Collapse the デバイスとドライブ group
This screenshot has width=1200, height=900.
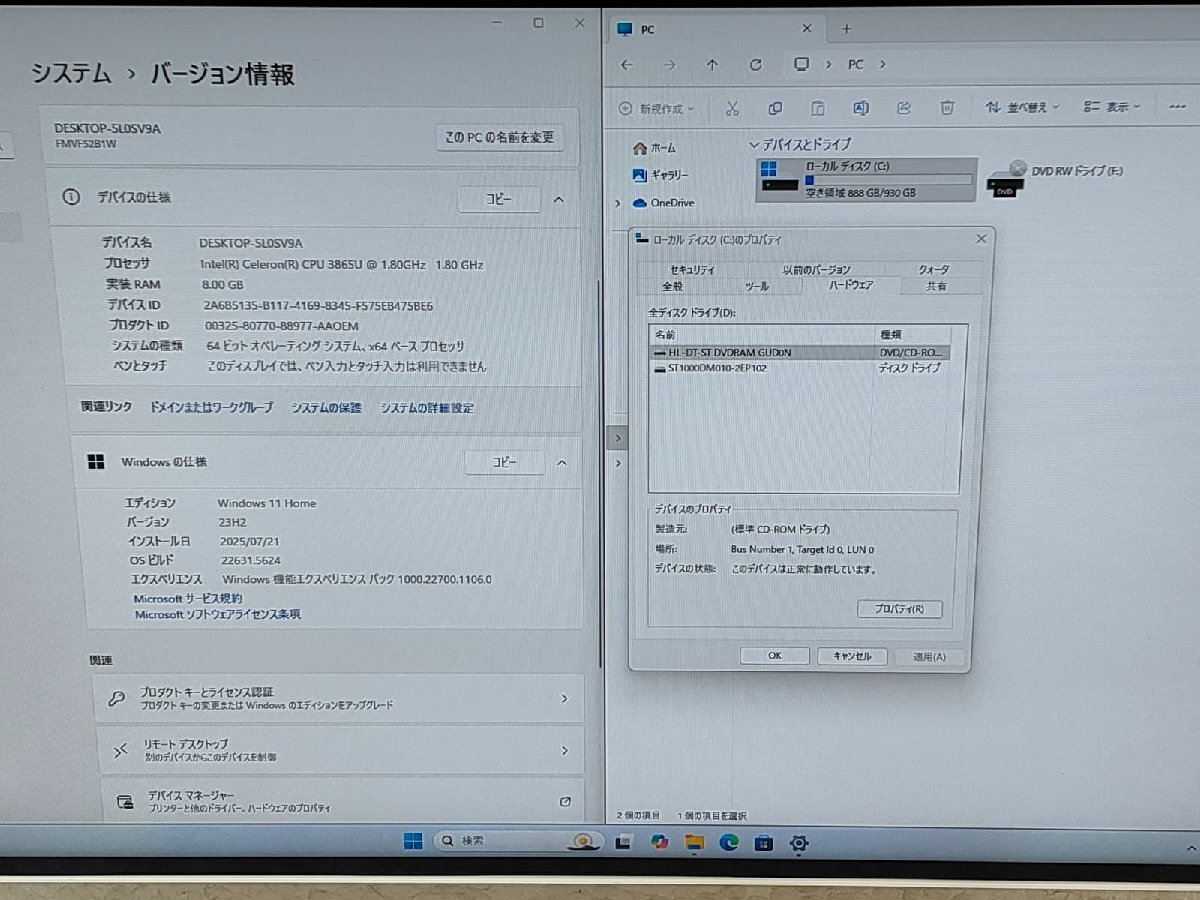pyautogui.click(x=755, y=144)
